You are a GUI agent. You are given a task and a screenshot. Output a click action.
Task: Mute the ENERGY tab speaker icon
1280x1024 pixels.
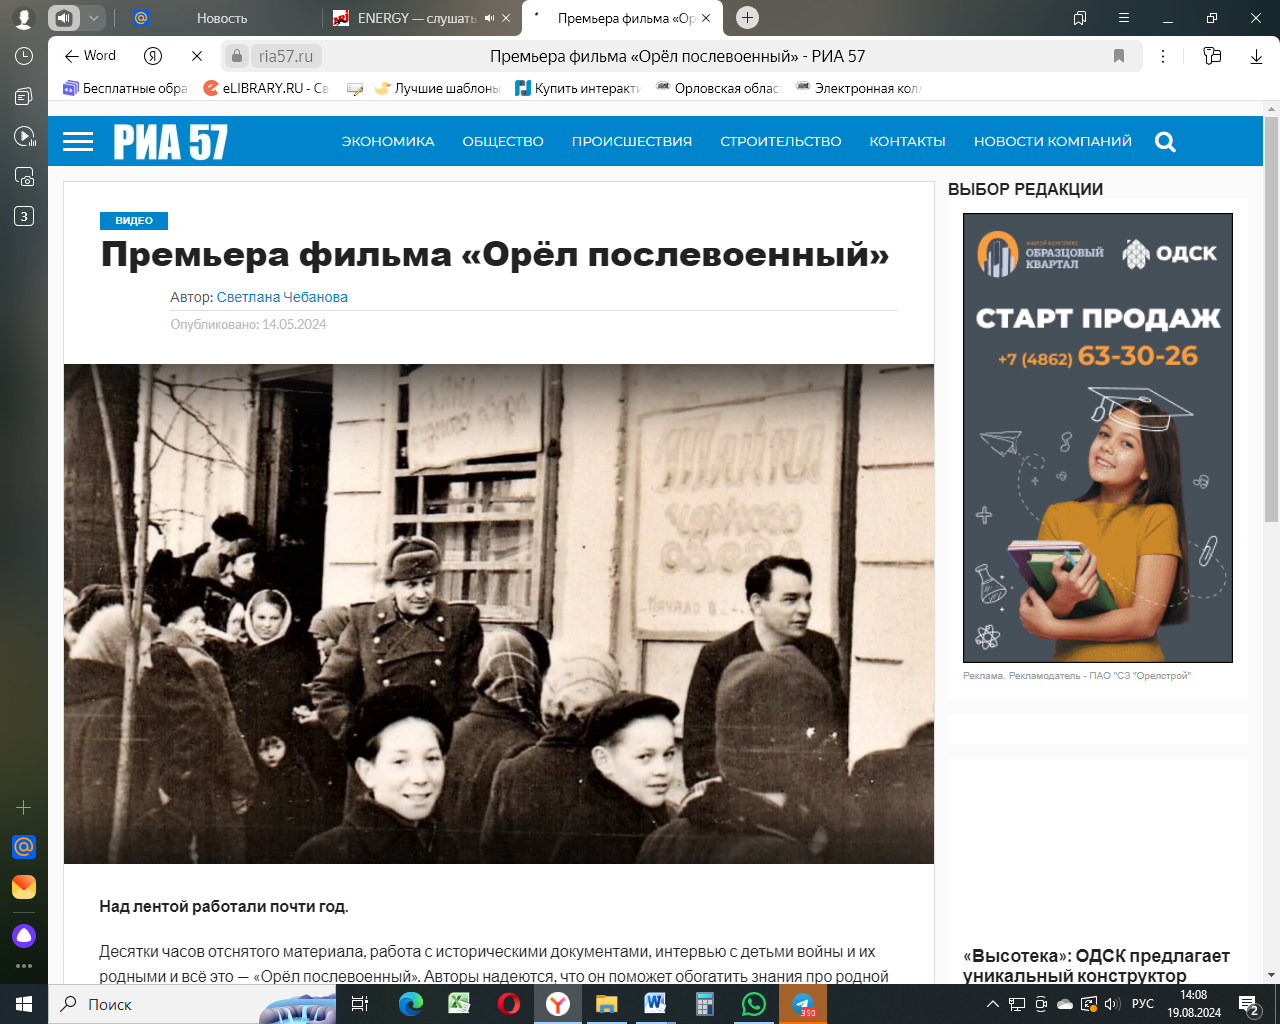coord(489,18)
